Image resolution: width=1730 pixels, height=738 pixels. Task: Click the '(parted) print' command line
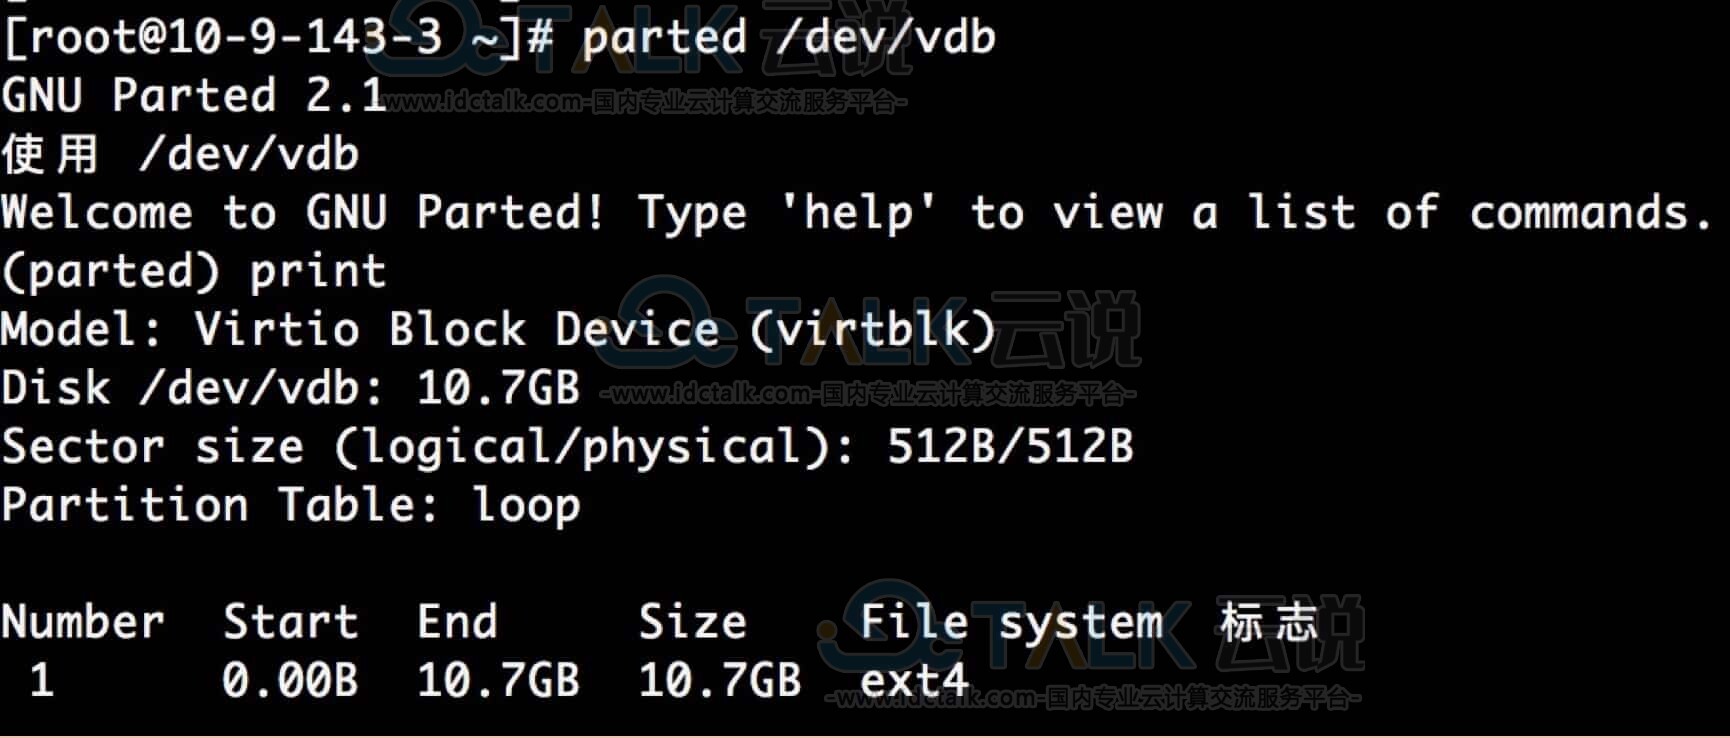(194, 272)
